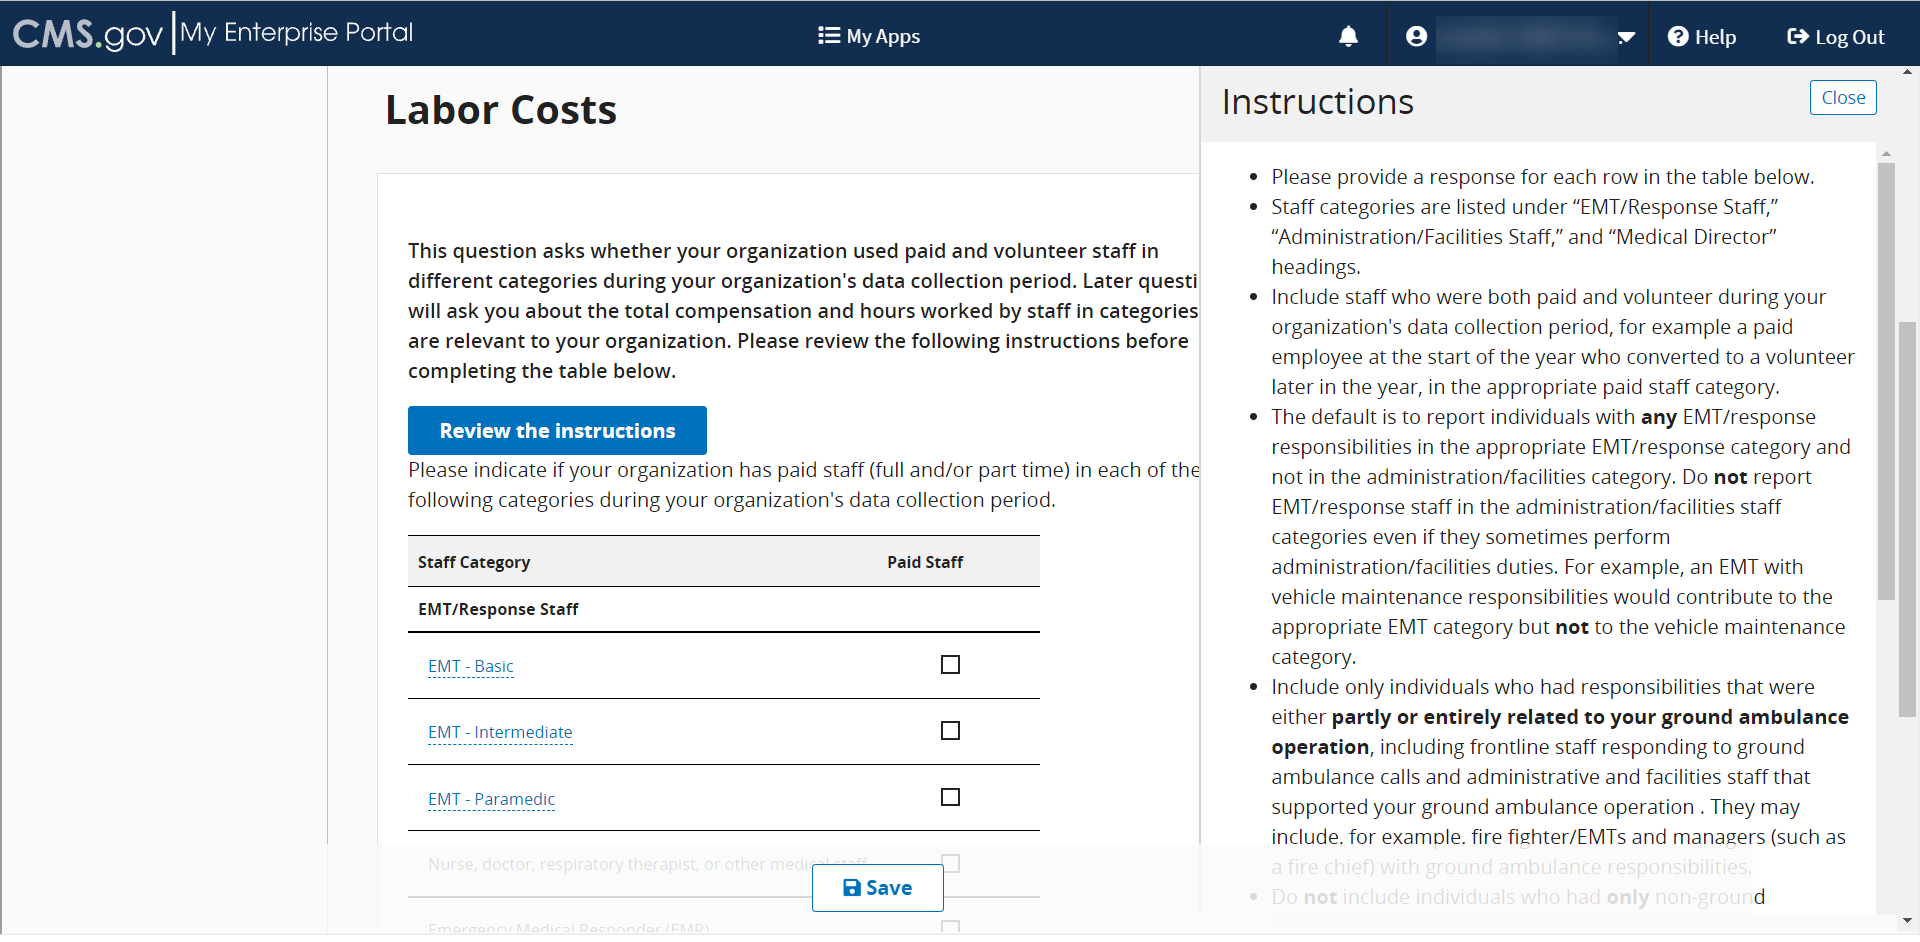Check the EMT - Basic paid staff box
Viewport: 1920px width, 942px height.
tap(950, 665)
